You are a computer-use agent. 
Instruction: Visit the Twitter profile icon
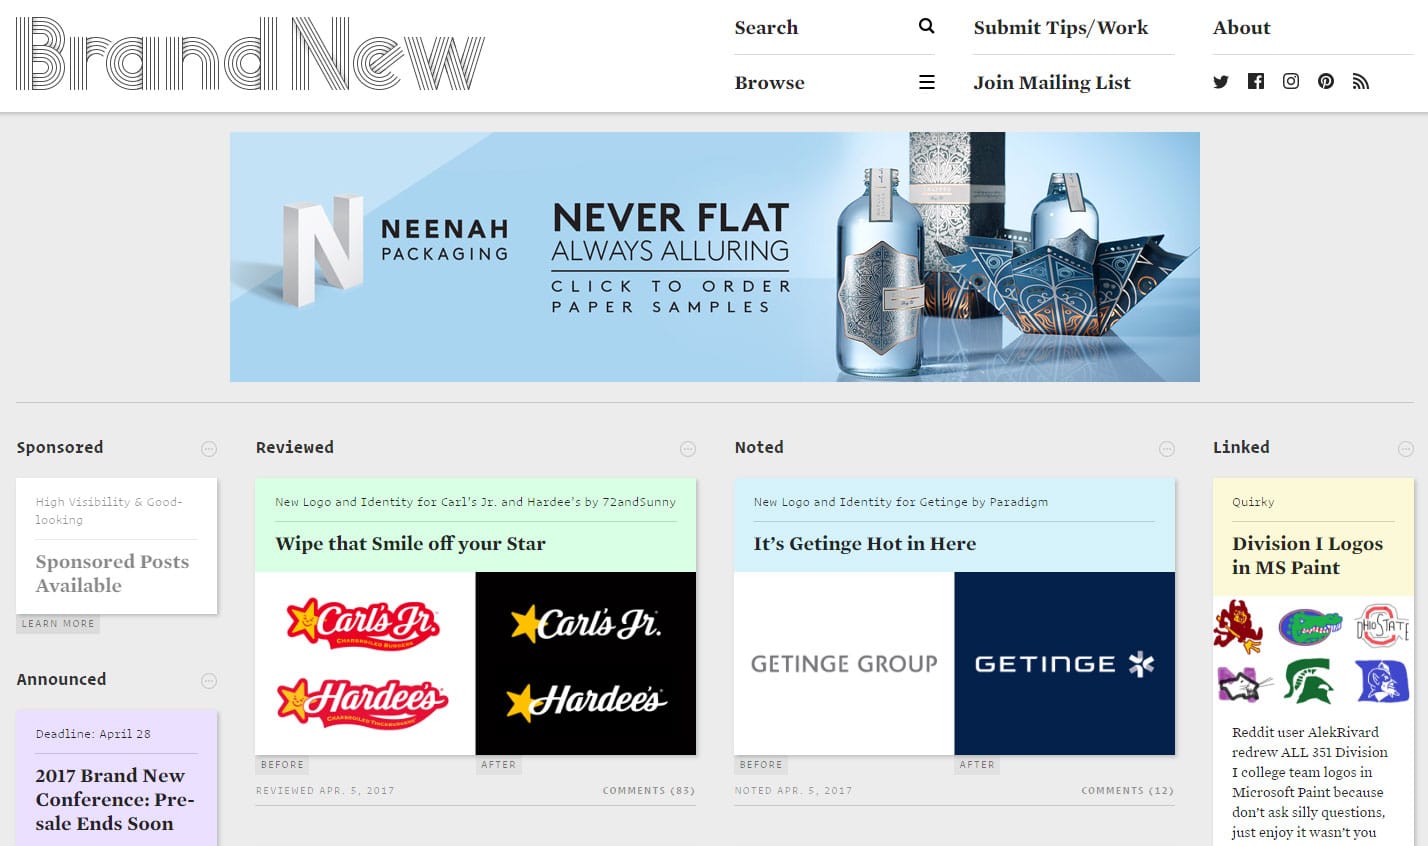[1221, 82]
